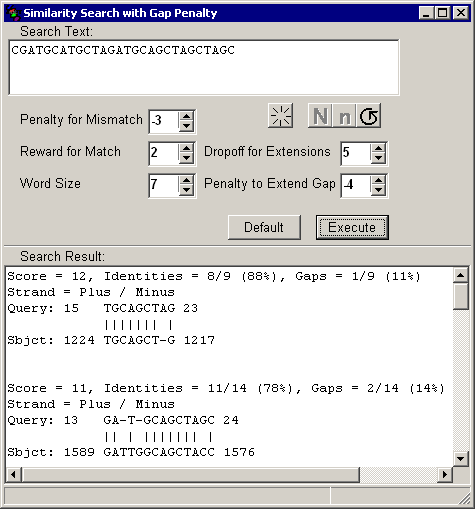
Task: Decrease Penalty for Mismatch value
Action: coord(186,126)
